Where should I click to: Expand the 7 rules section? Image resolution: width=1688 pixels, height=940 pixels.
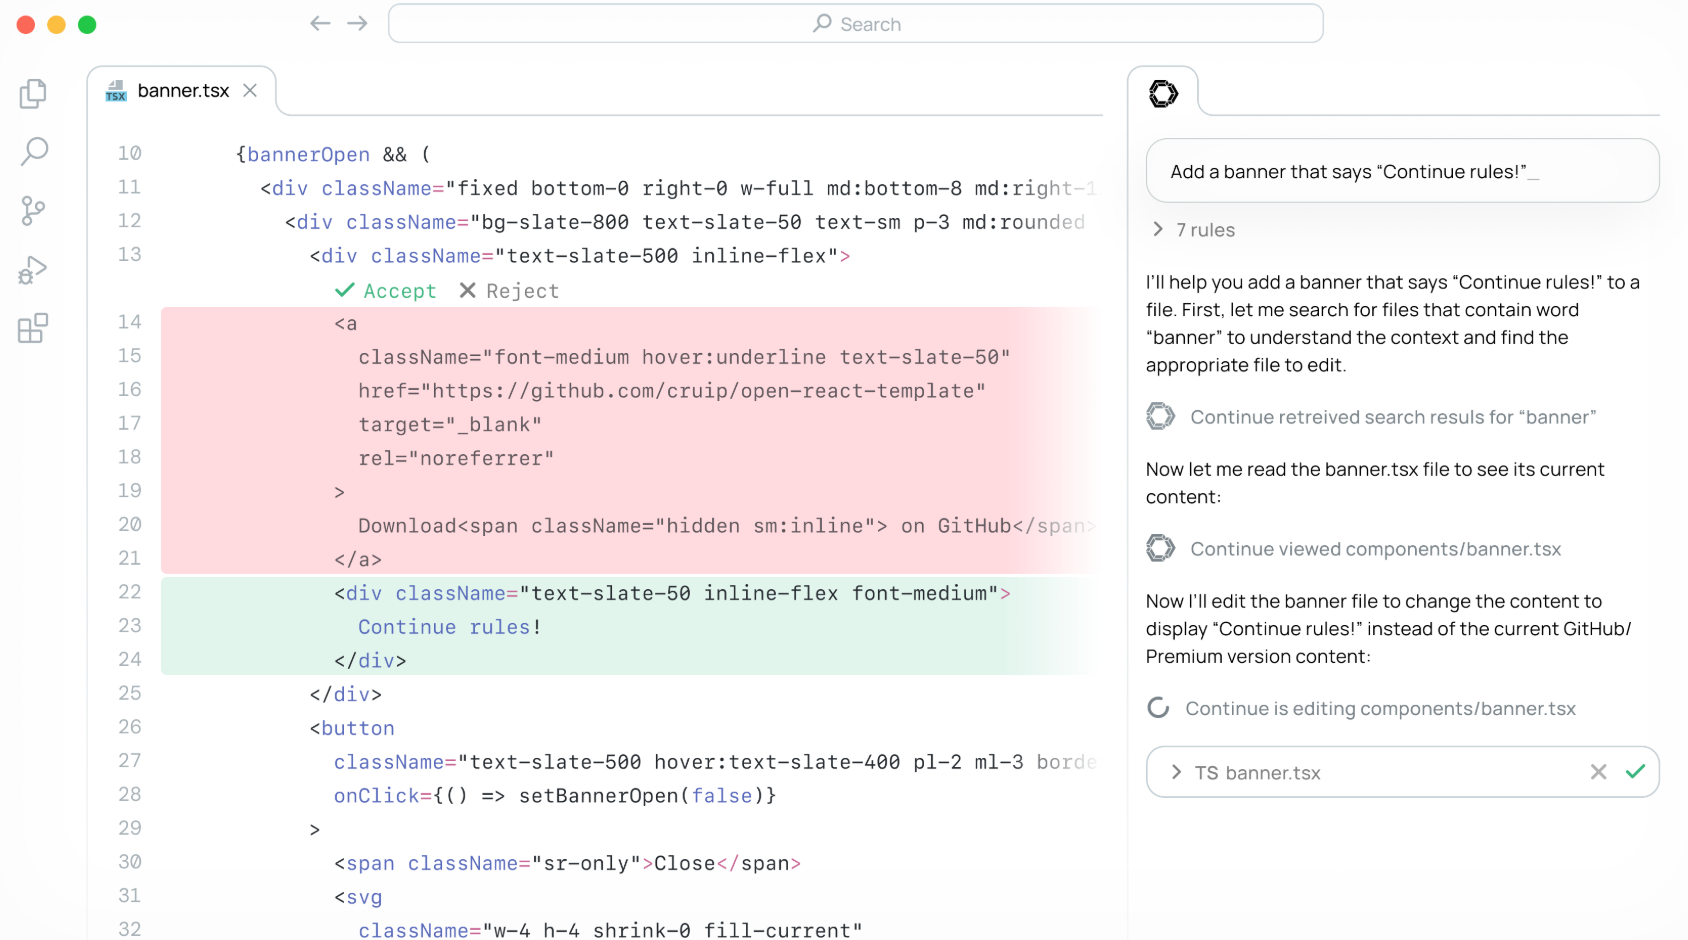click(x=1195, y=230)
